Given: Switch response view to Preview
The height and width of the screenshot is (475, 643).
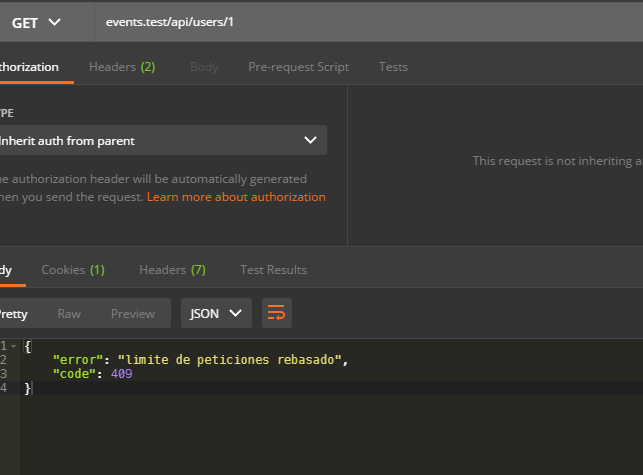Looking at the screenshot, I should (133, 314).
